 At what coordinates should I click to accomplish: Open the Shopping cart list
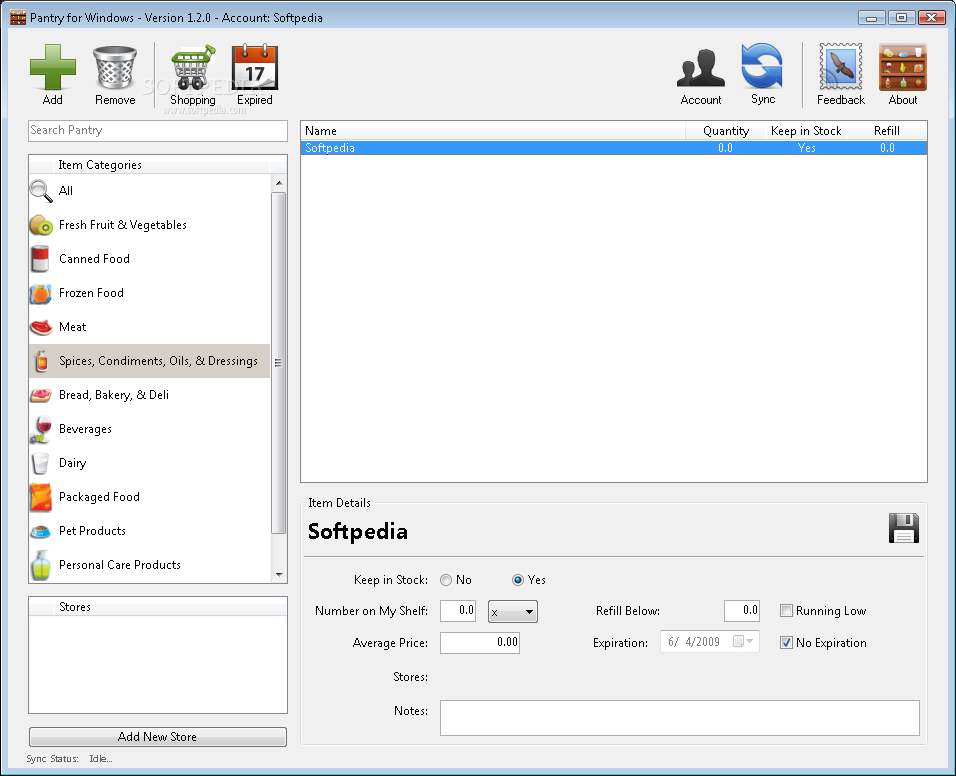coord(193,67)
